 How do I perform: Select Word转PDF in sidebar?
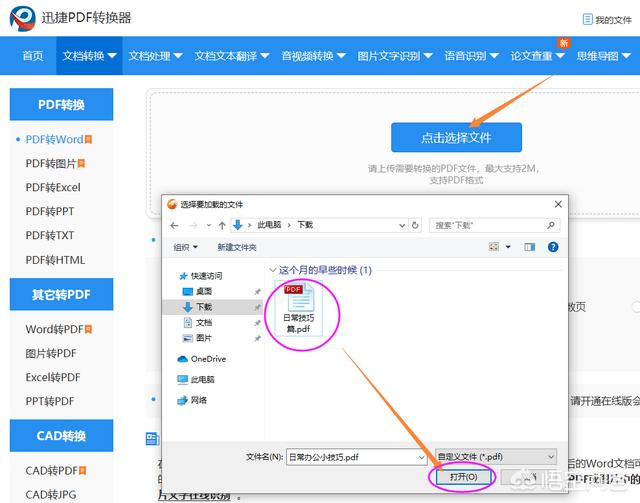54,329
